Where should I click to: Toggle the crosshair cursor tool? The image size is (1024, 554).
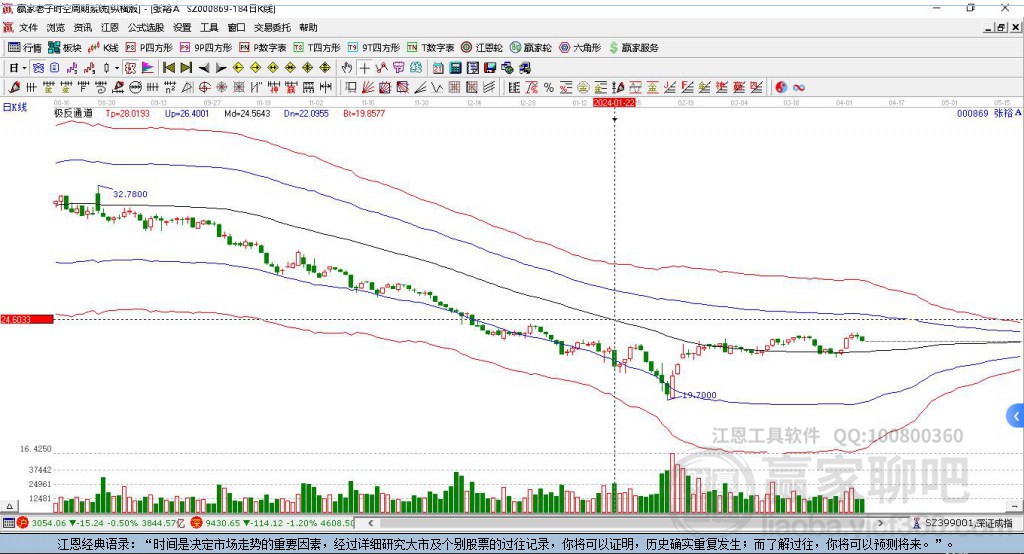(x=364, y=68)
